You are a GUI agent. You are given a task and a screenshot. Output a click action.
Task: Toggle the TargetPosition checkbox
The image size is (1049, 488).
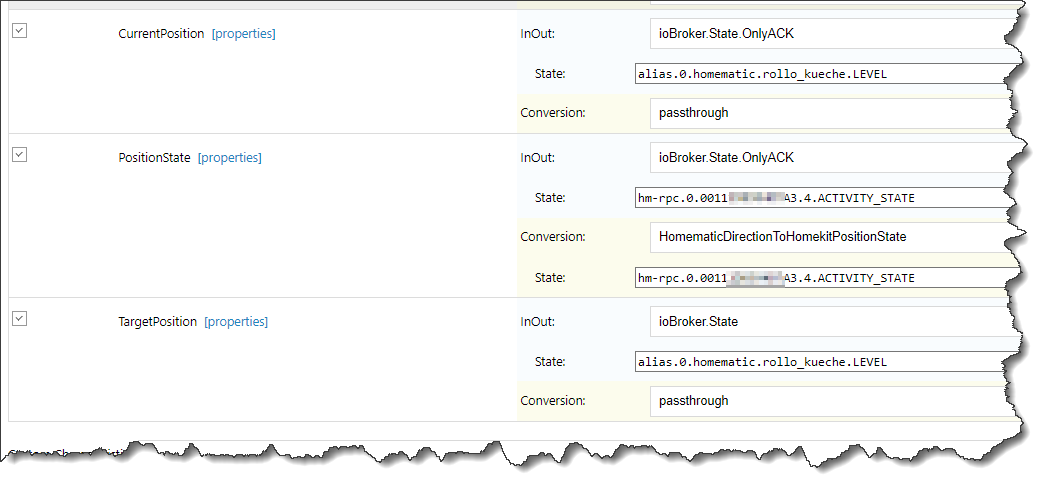[x=19, y=319]
